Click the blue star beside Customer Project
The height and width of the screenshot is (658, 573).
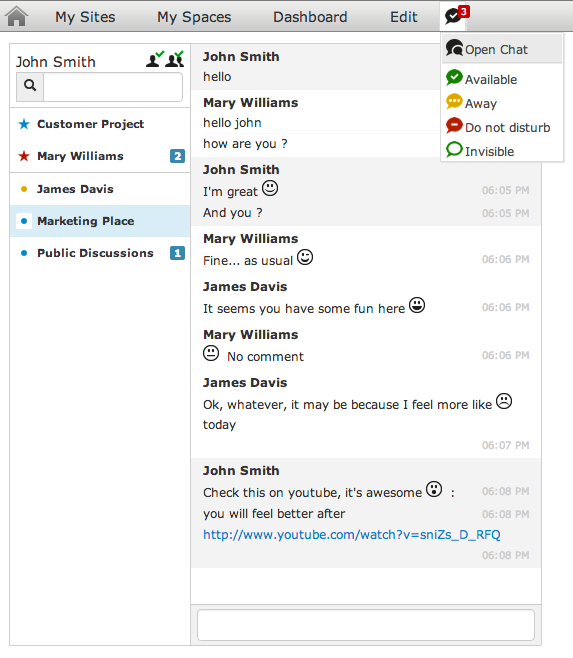tap(24, 124)
